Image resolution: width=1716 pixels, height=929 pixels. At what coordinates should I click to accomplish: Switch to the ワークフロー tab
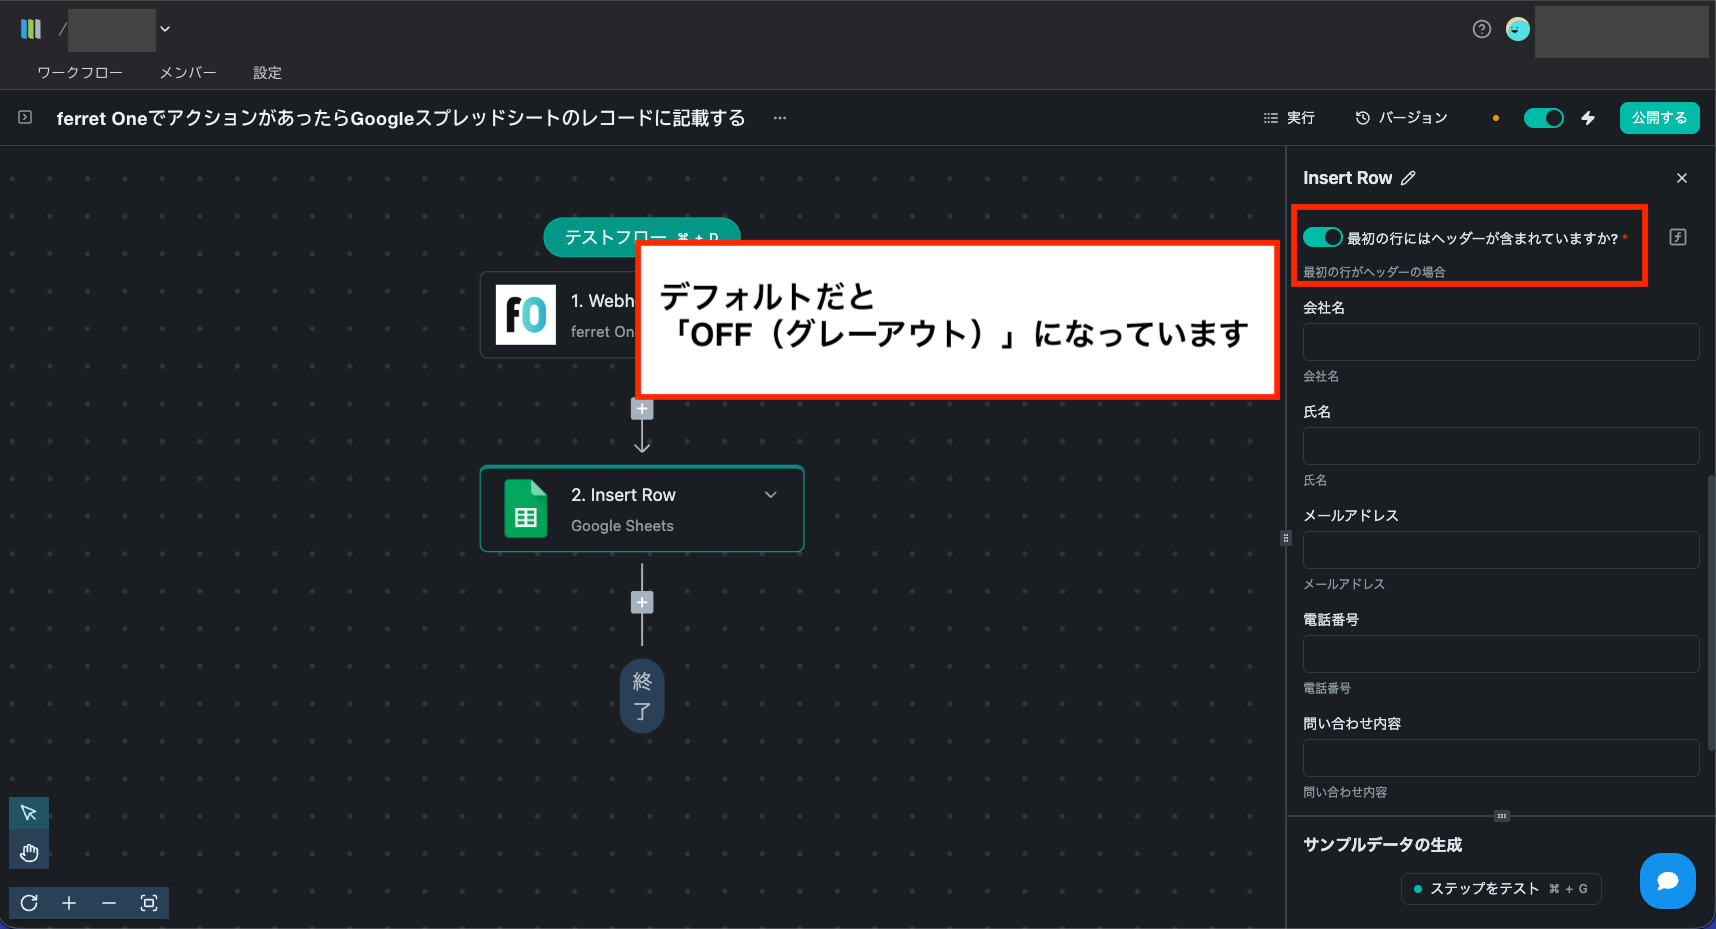coord(80,73)
